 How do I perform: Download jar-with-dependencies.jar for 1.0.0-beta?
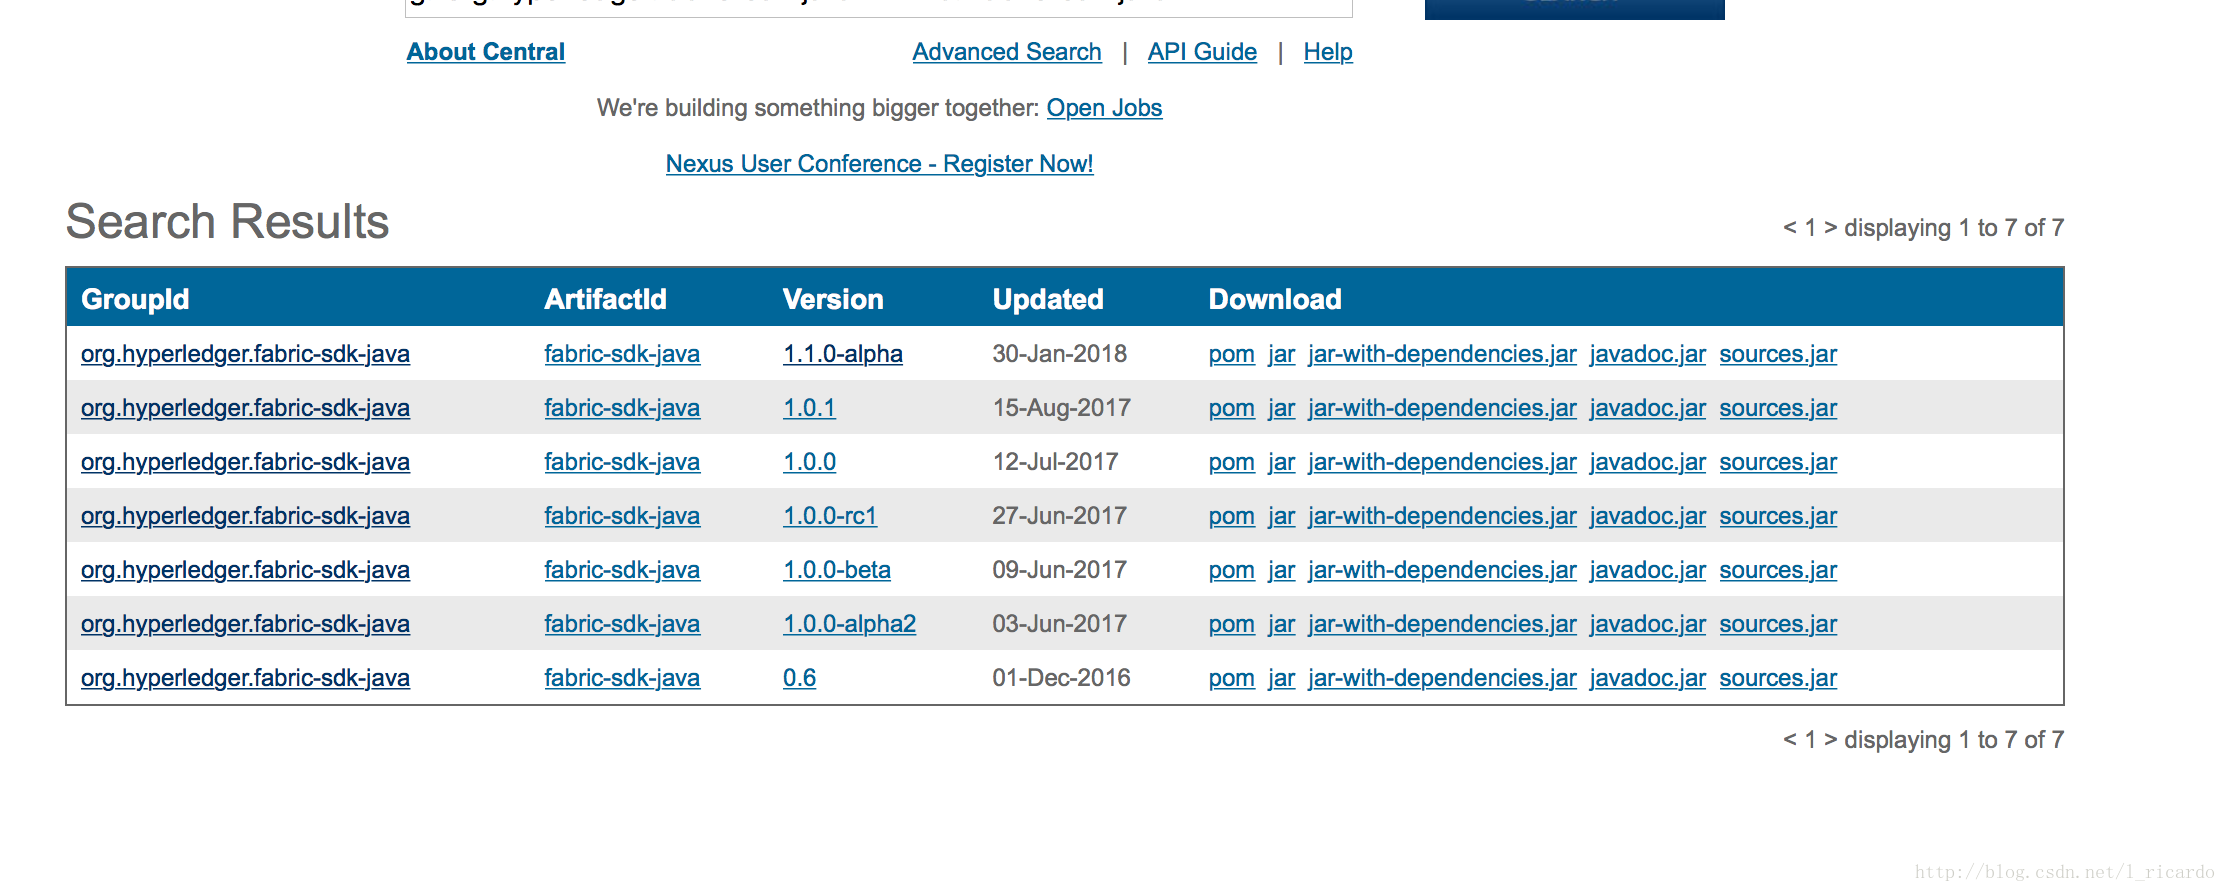coord(1442,570)
